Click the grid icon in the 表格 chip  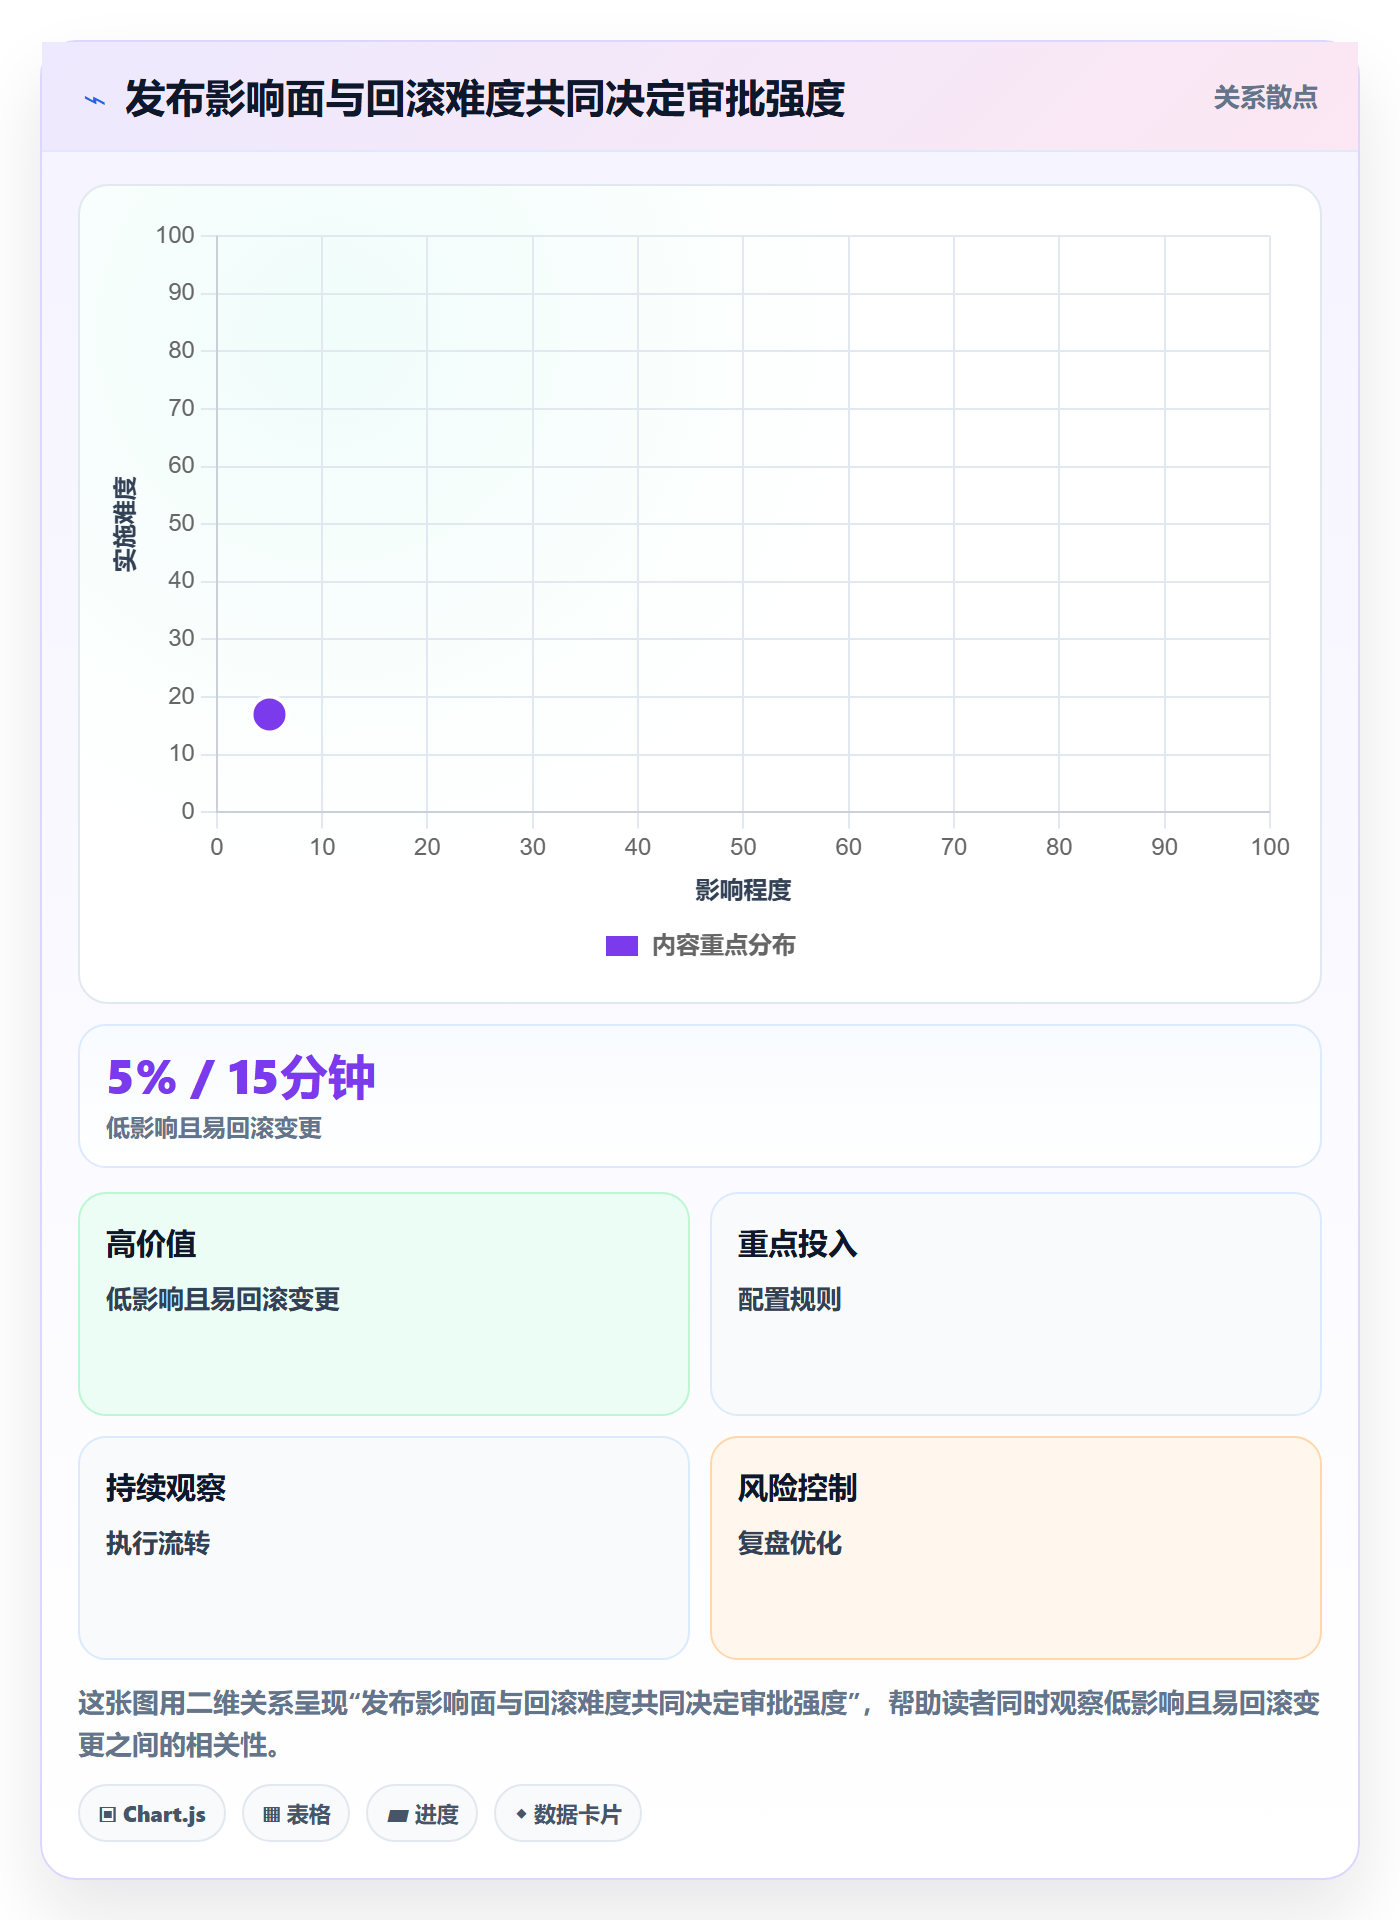pyautogui.click(x=271, y=1814)
